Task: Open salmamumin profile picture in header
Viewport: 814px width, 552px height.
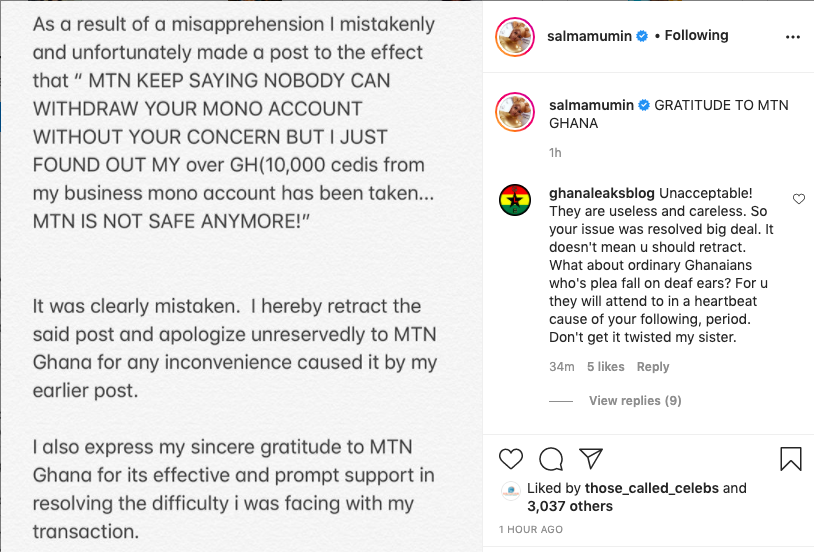Action: pos(516,37)
